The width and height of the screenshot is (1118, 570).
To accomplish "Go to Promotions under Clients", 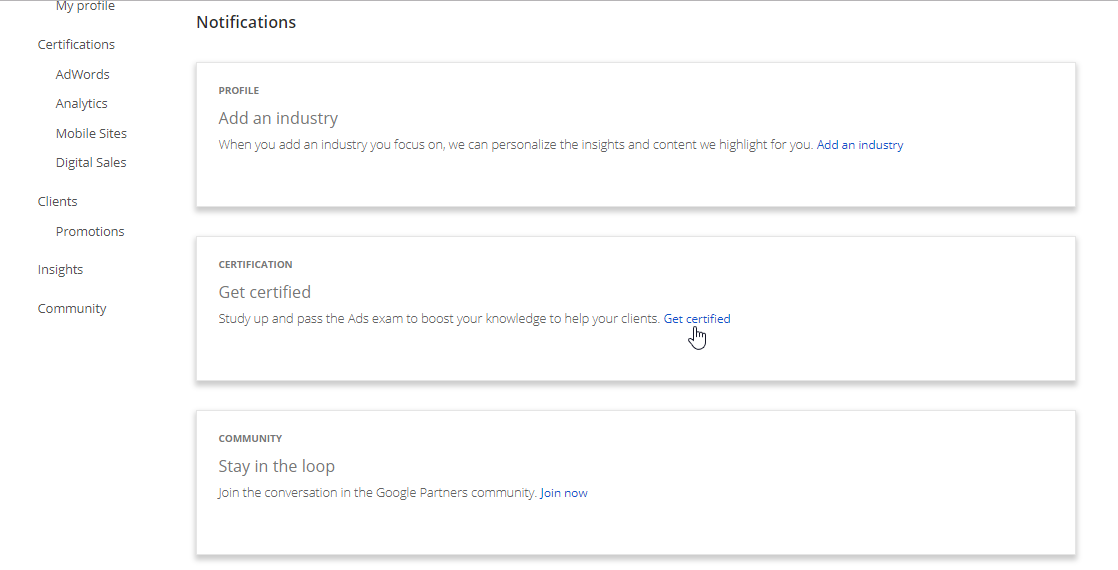I will click(90, 231).
